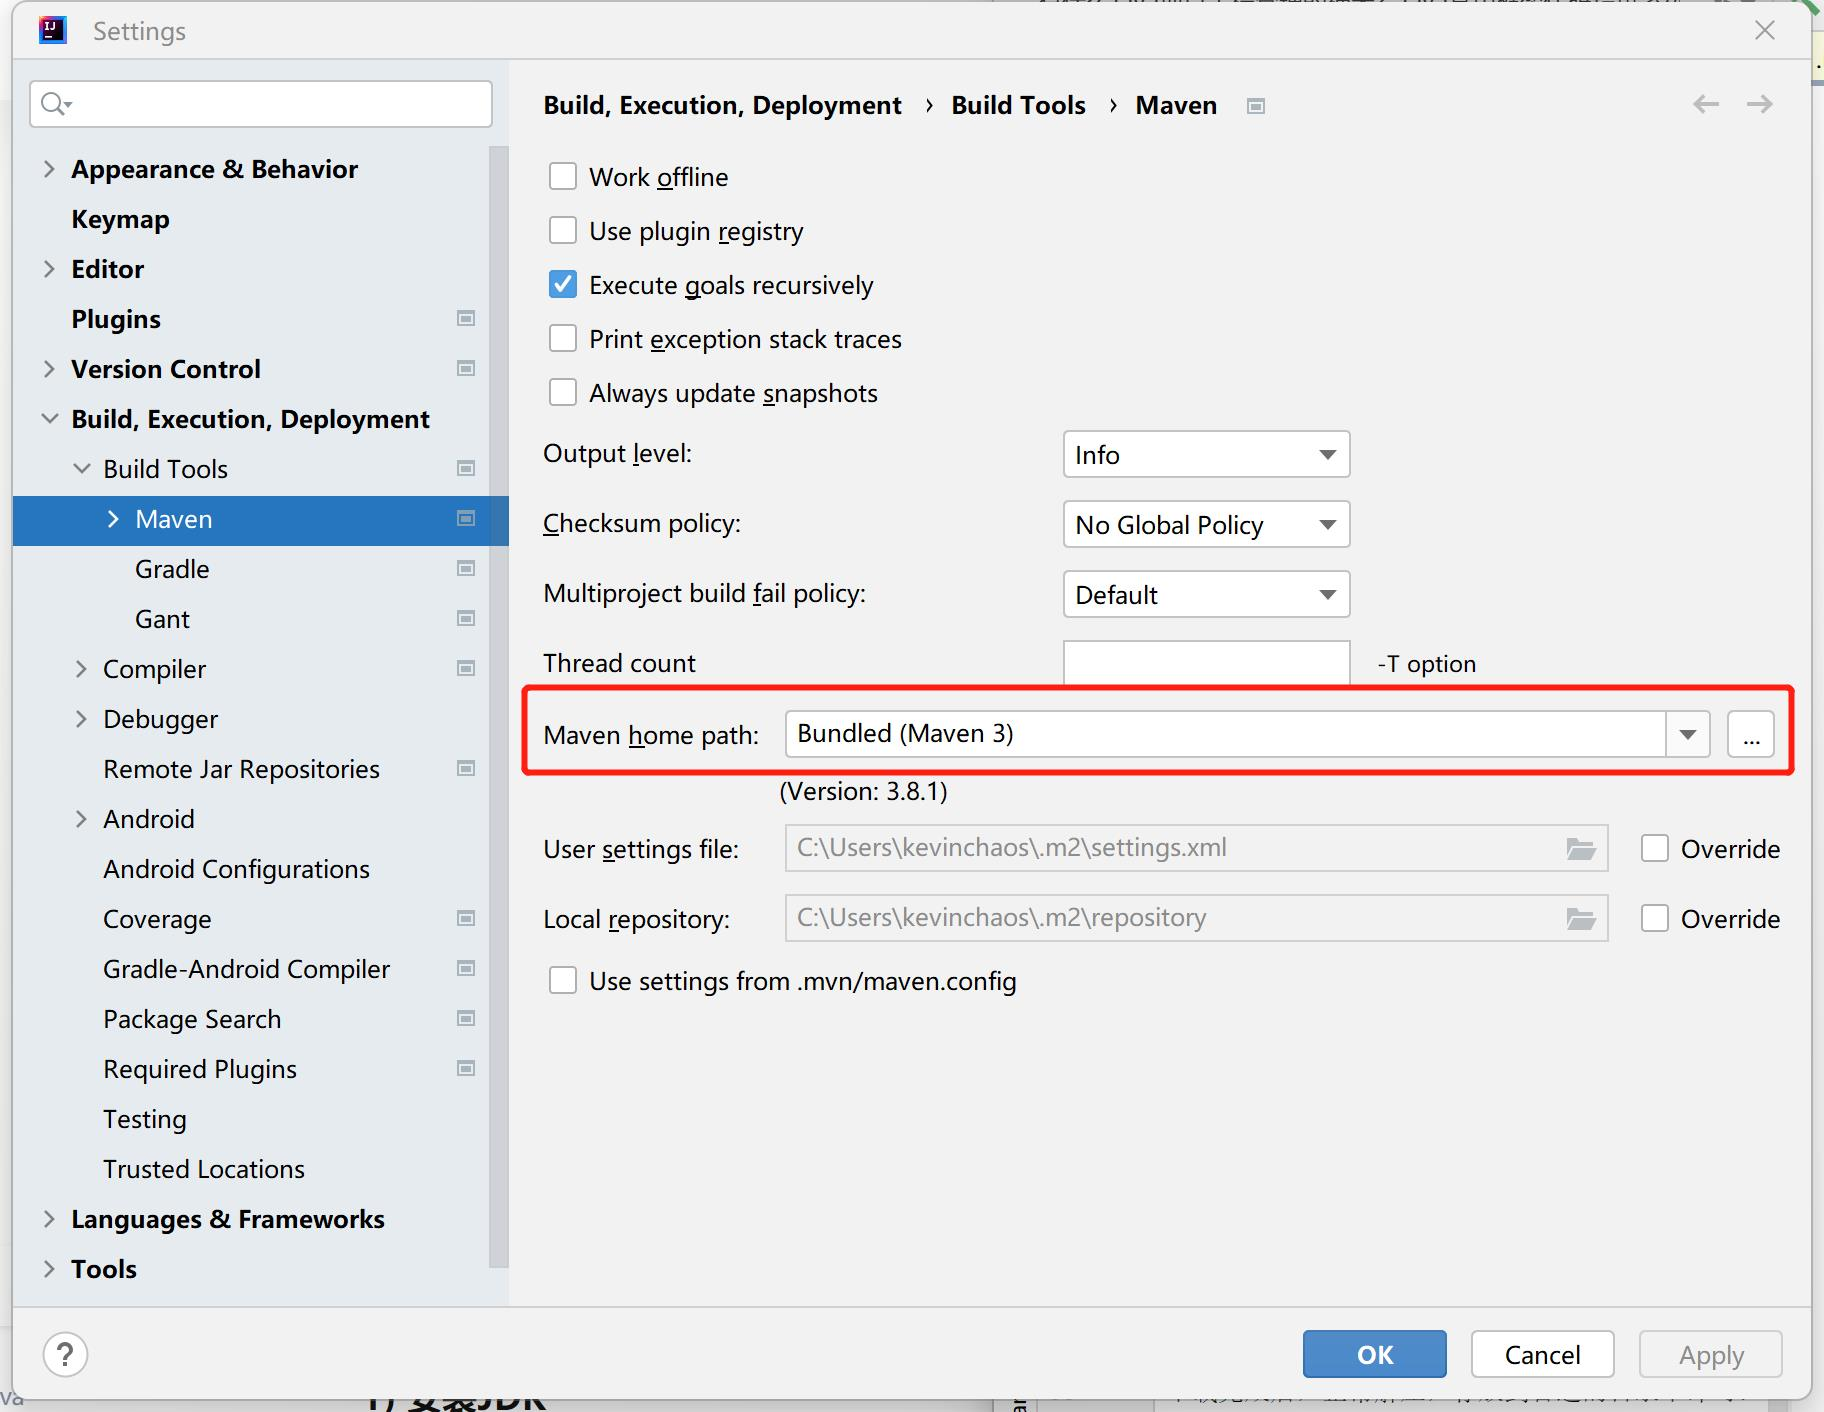Expand the Version Control section
Screen dimensions: 1824x1412
point(49,369)
